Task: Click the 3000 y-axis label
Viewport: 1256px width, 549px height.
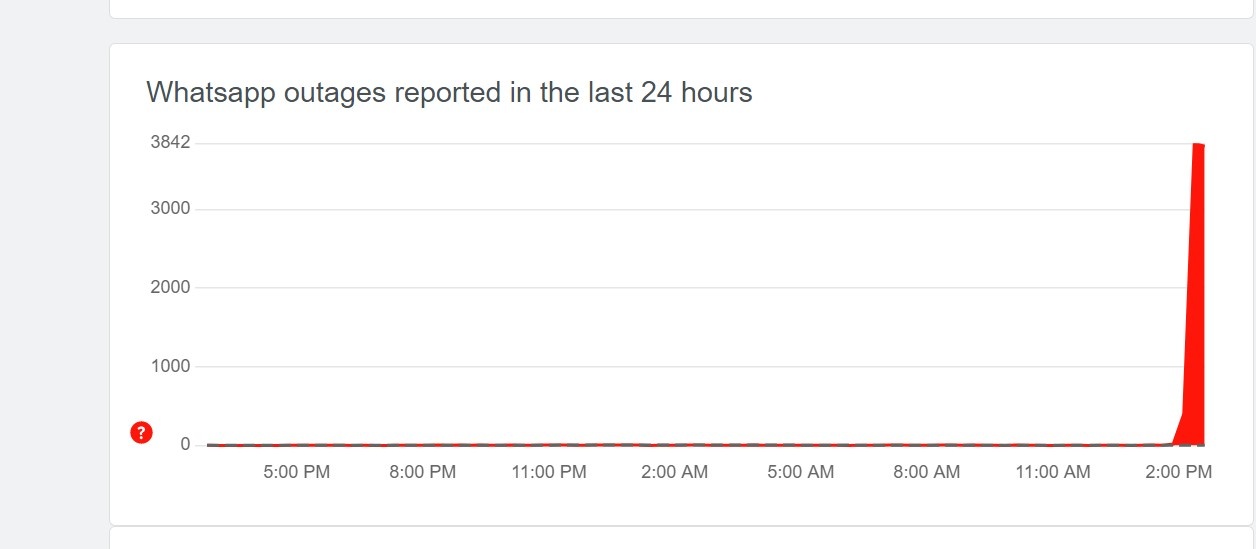Action: (x=170, y=209)
